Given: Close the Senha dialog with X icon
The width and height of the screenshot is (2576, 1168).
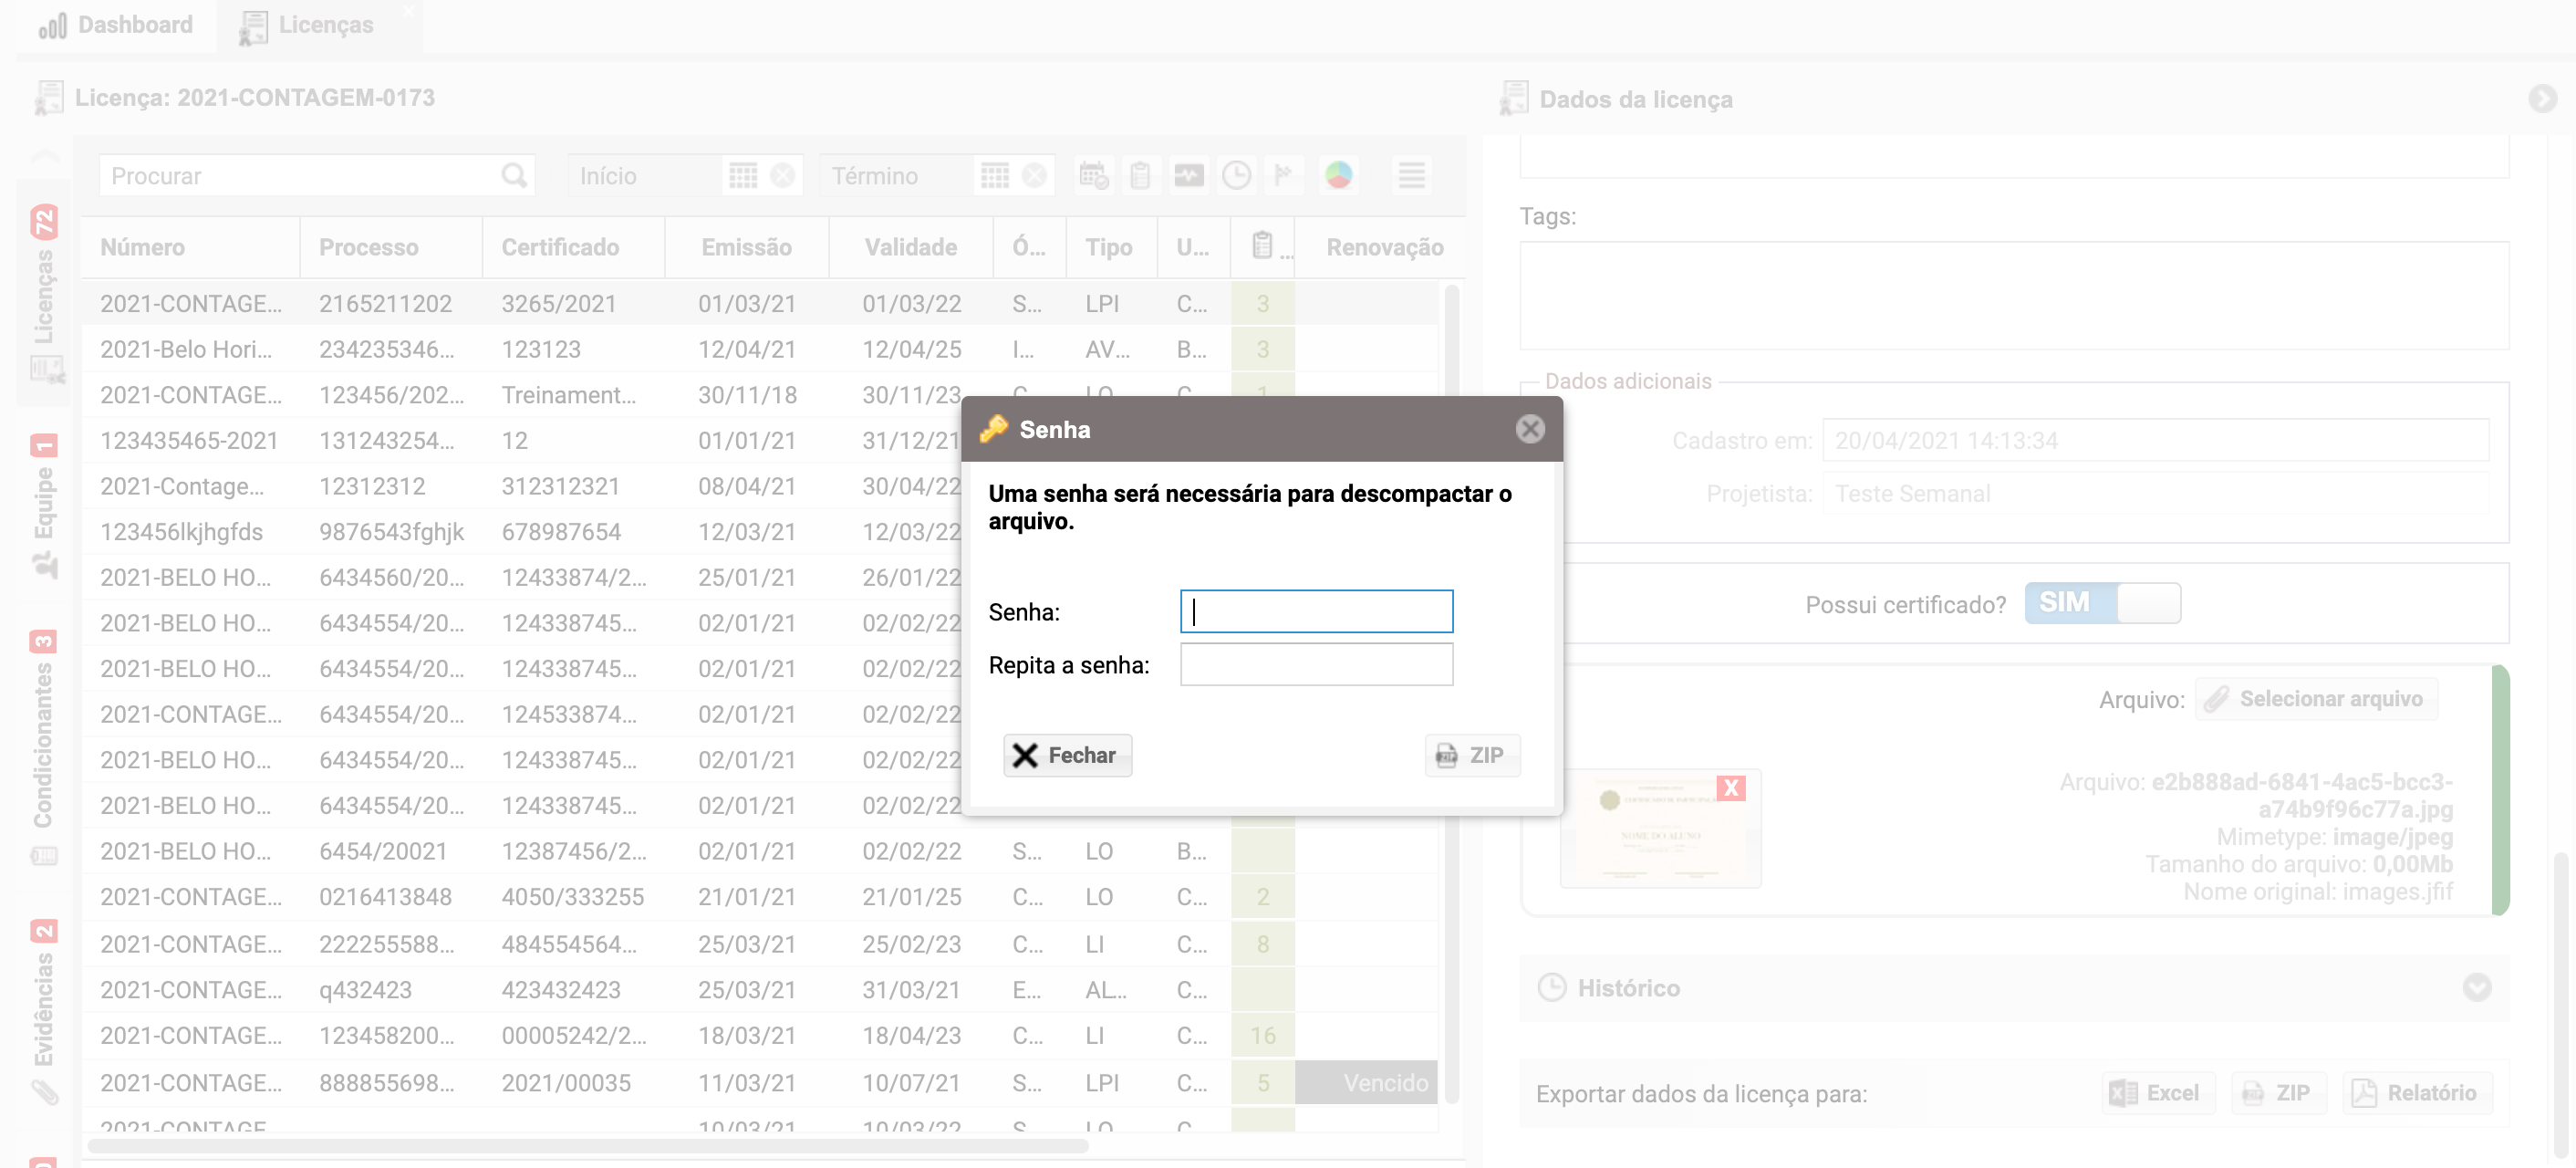Looking at the screenshot, I should (1529, 429).
